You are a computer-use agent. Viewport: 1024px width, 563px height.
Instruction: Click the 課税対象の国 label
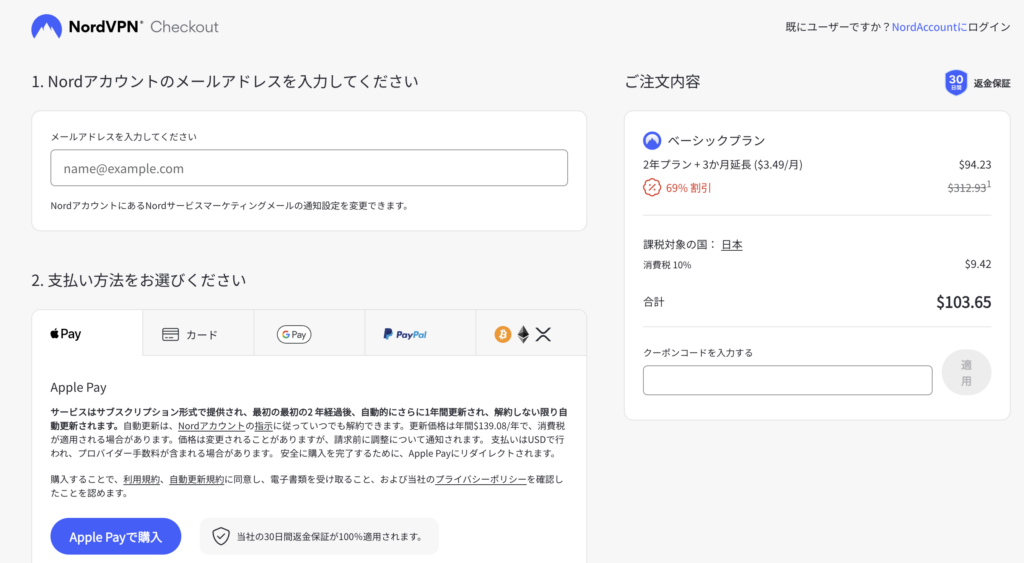(679, 244)
